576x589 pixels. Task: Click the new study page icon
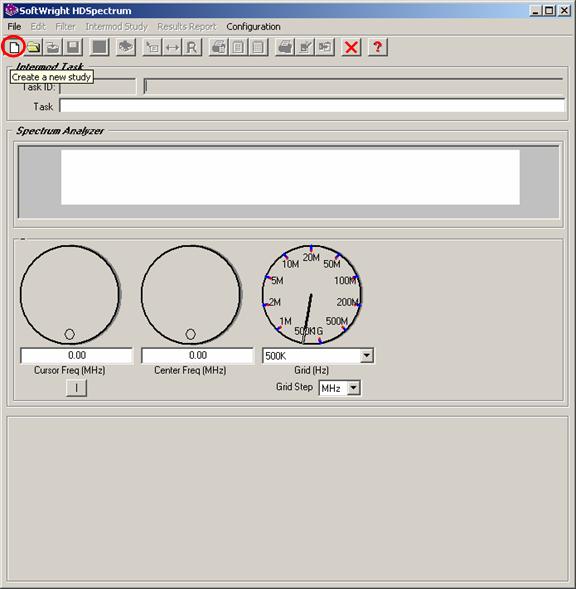click(14, 47)
